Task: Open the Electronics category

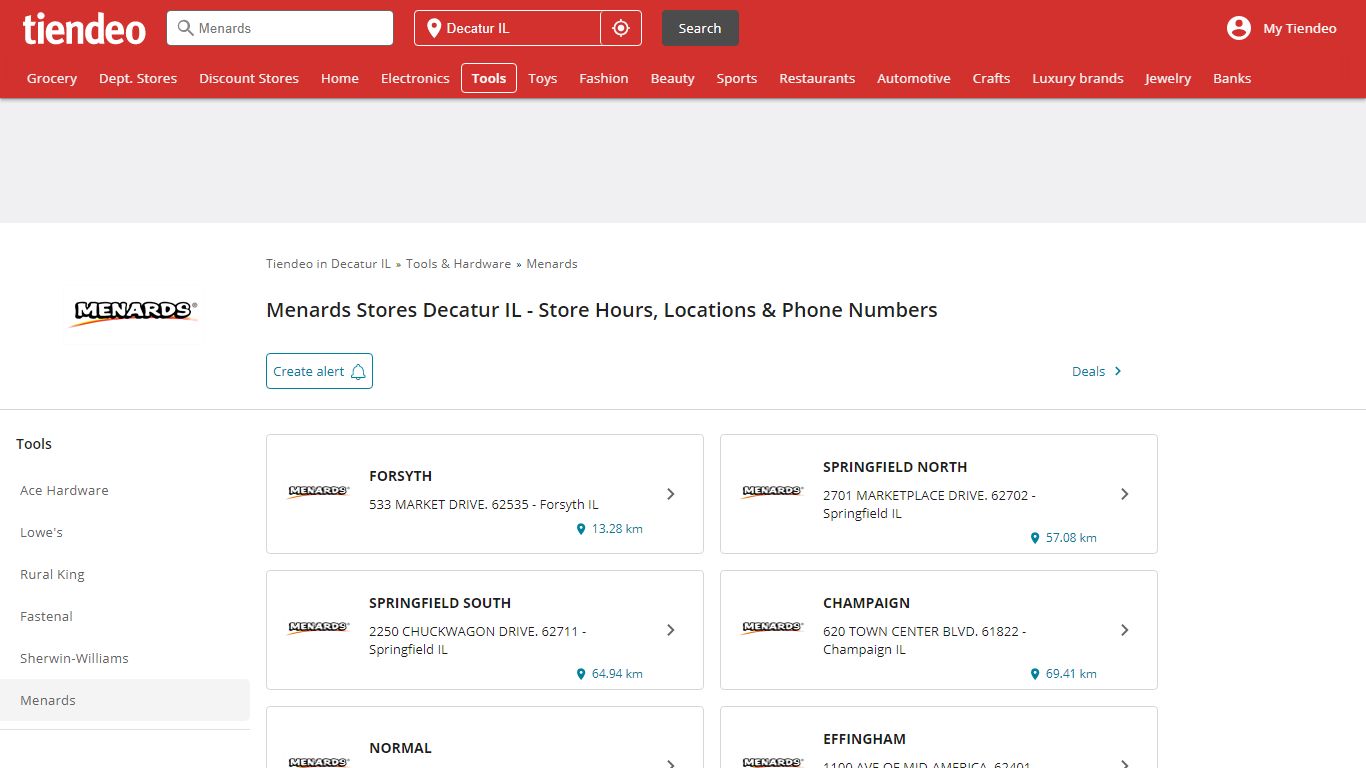Action: [x=415, y=78]
